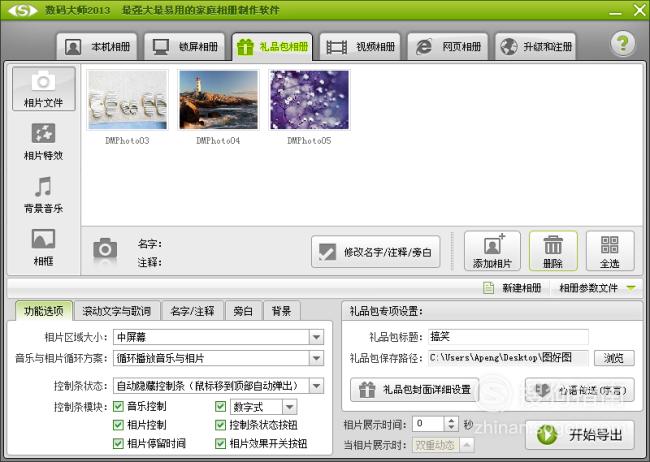Click the 全选 select all icon button
Screen dimensions: 650x462
(x=610, y=251)
